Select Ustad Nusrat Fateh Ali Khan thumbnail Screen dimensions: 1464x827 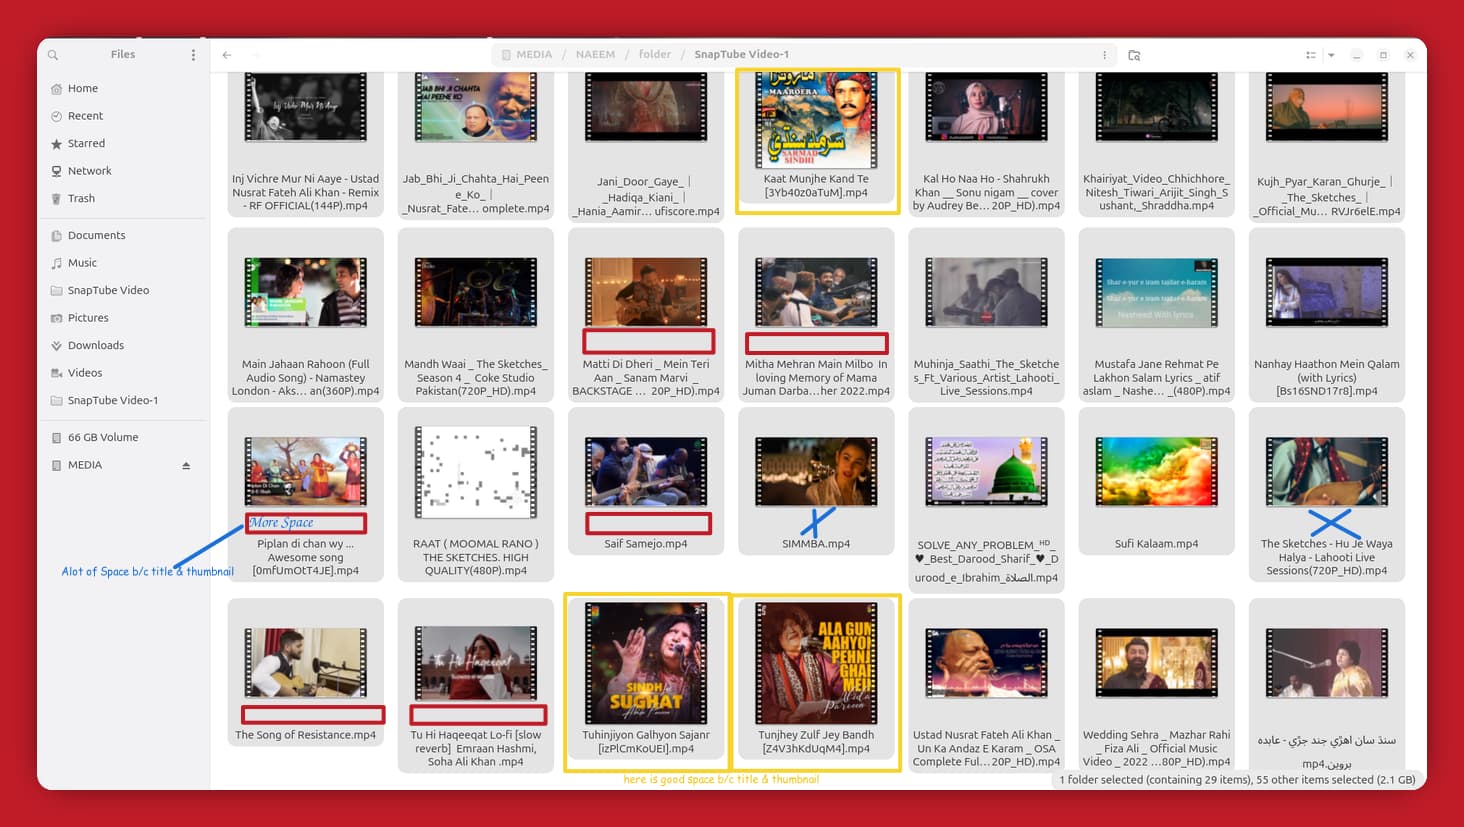(986, 663)
